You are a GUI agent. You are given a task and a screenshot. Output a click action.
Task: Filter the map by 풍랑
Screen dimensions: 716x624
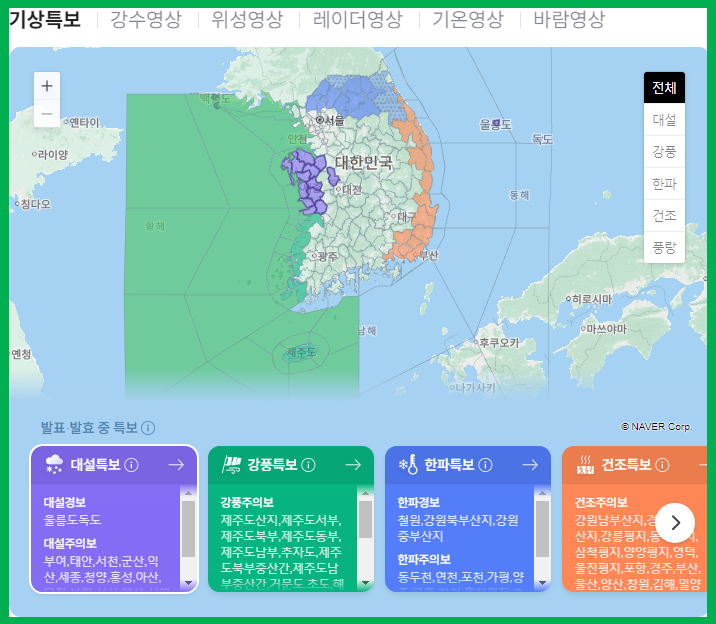tap(664, 247)
